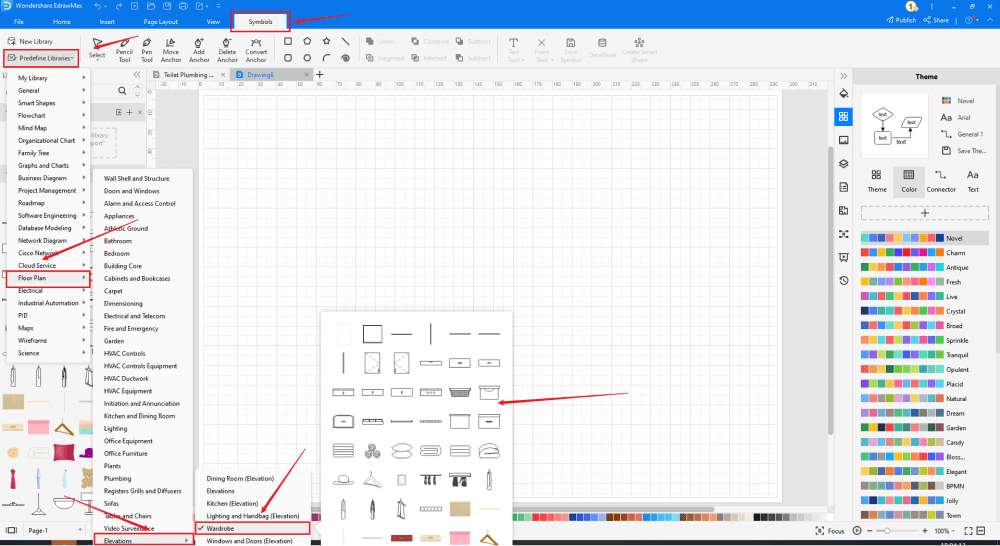Open the File menu
Screen dimensions: 1000x546
pos(19,22)
